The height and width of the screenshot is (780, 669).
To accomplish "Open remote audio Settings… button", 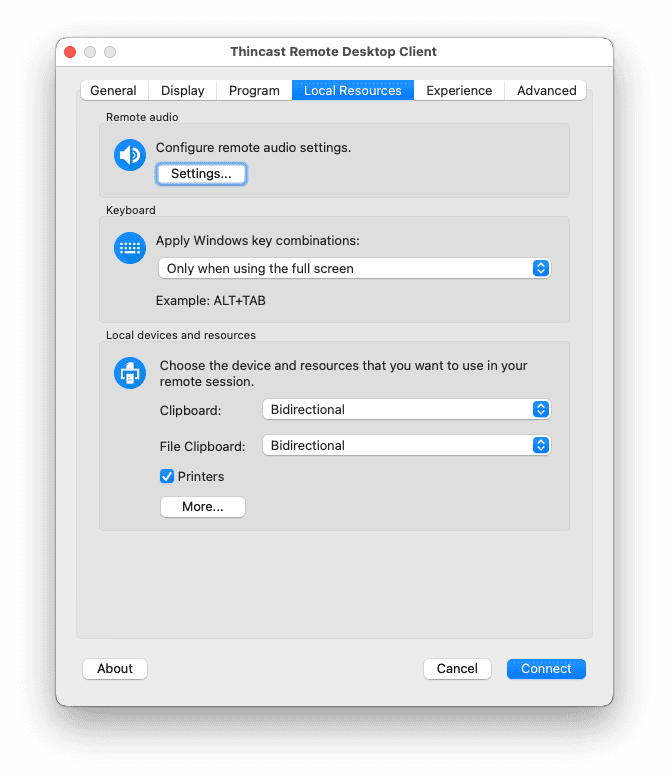I will 201,174.
